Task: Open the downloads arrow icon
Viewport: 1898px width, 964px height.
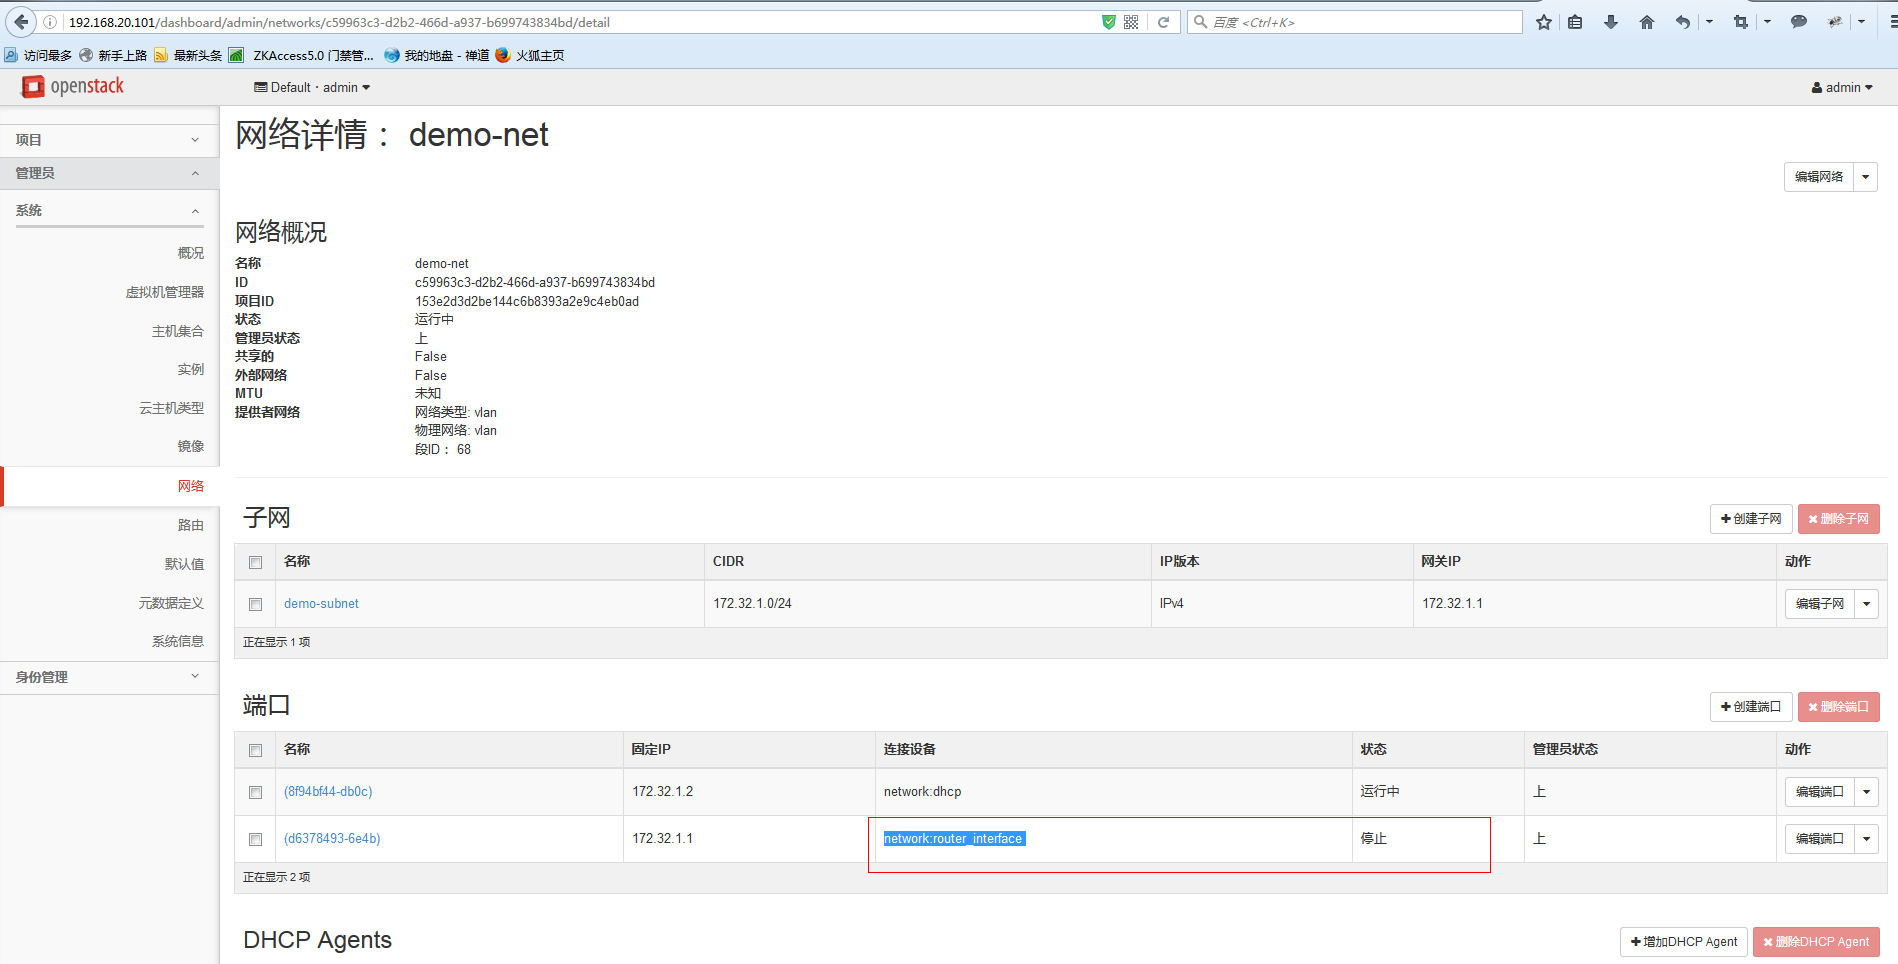Action: (x=1611, y=22)
